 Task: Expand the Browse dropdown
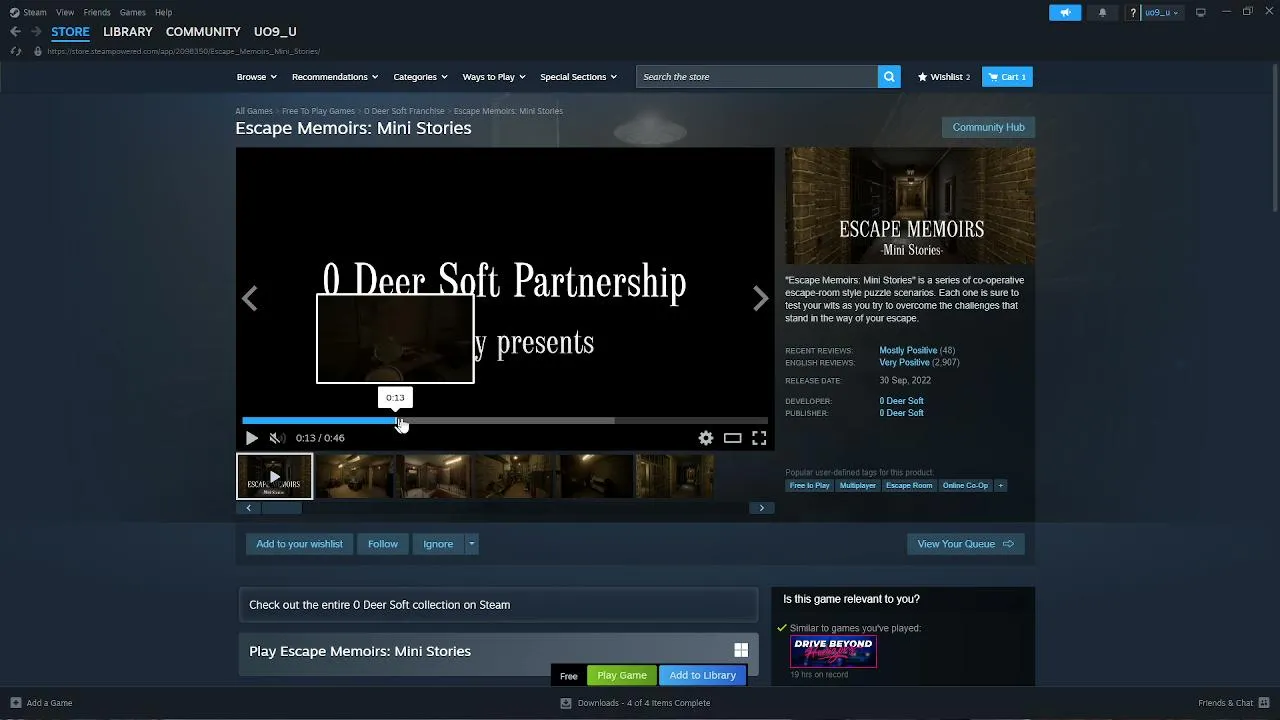click(255, 77)
